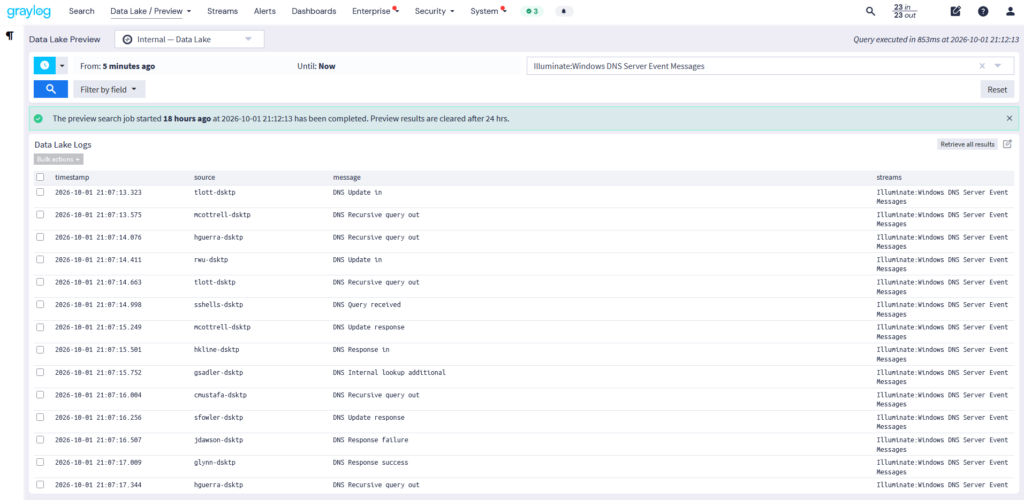1024x500 pixels.
Task: Open the Filter by field dropdown
Action: pos(109,89)
